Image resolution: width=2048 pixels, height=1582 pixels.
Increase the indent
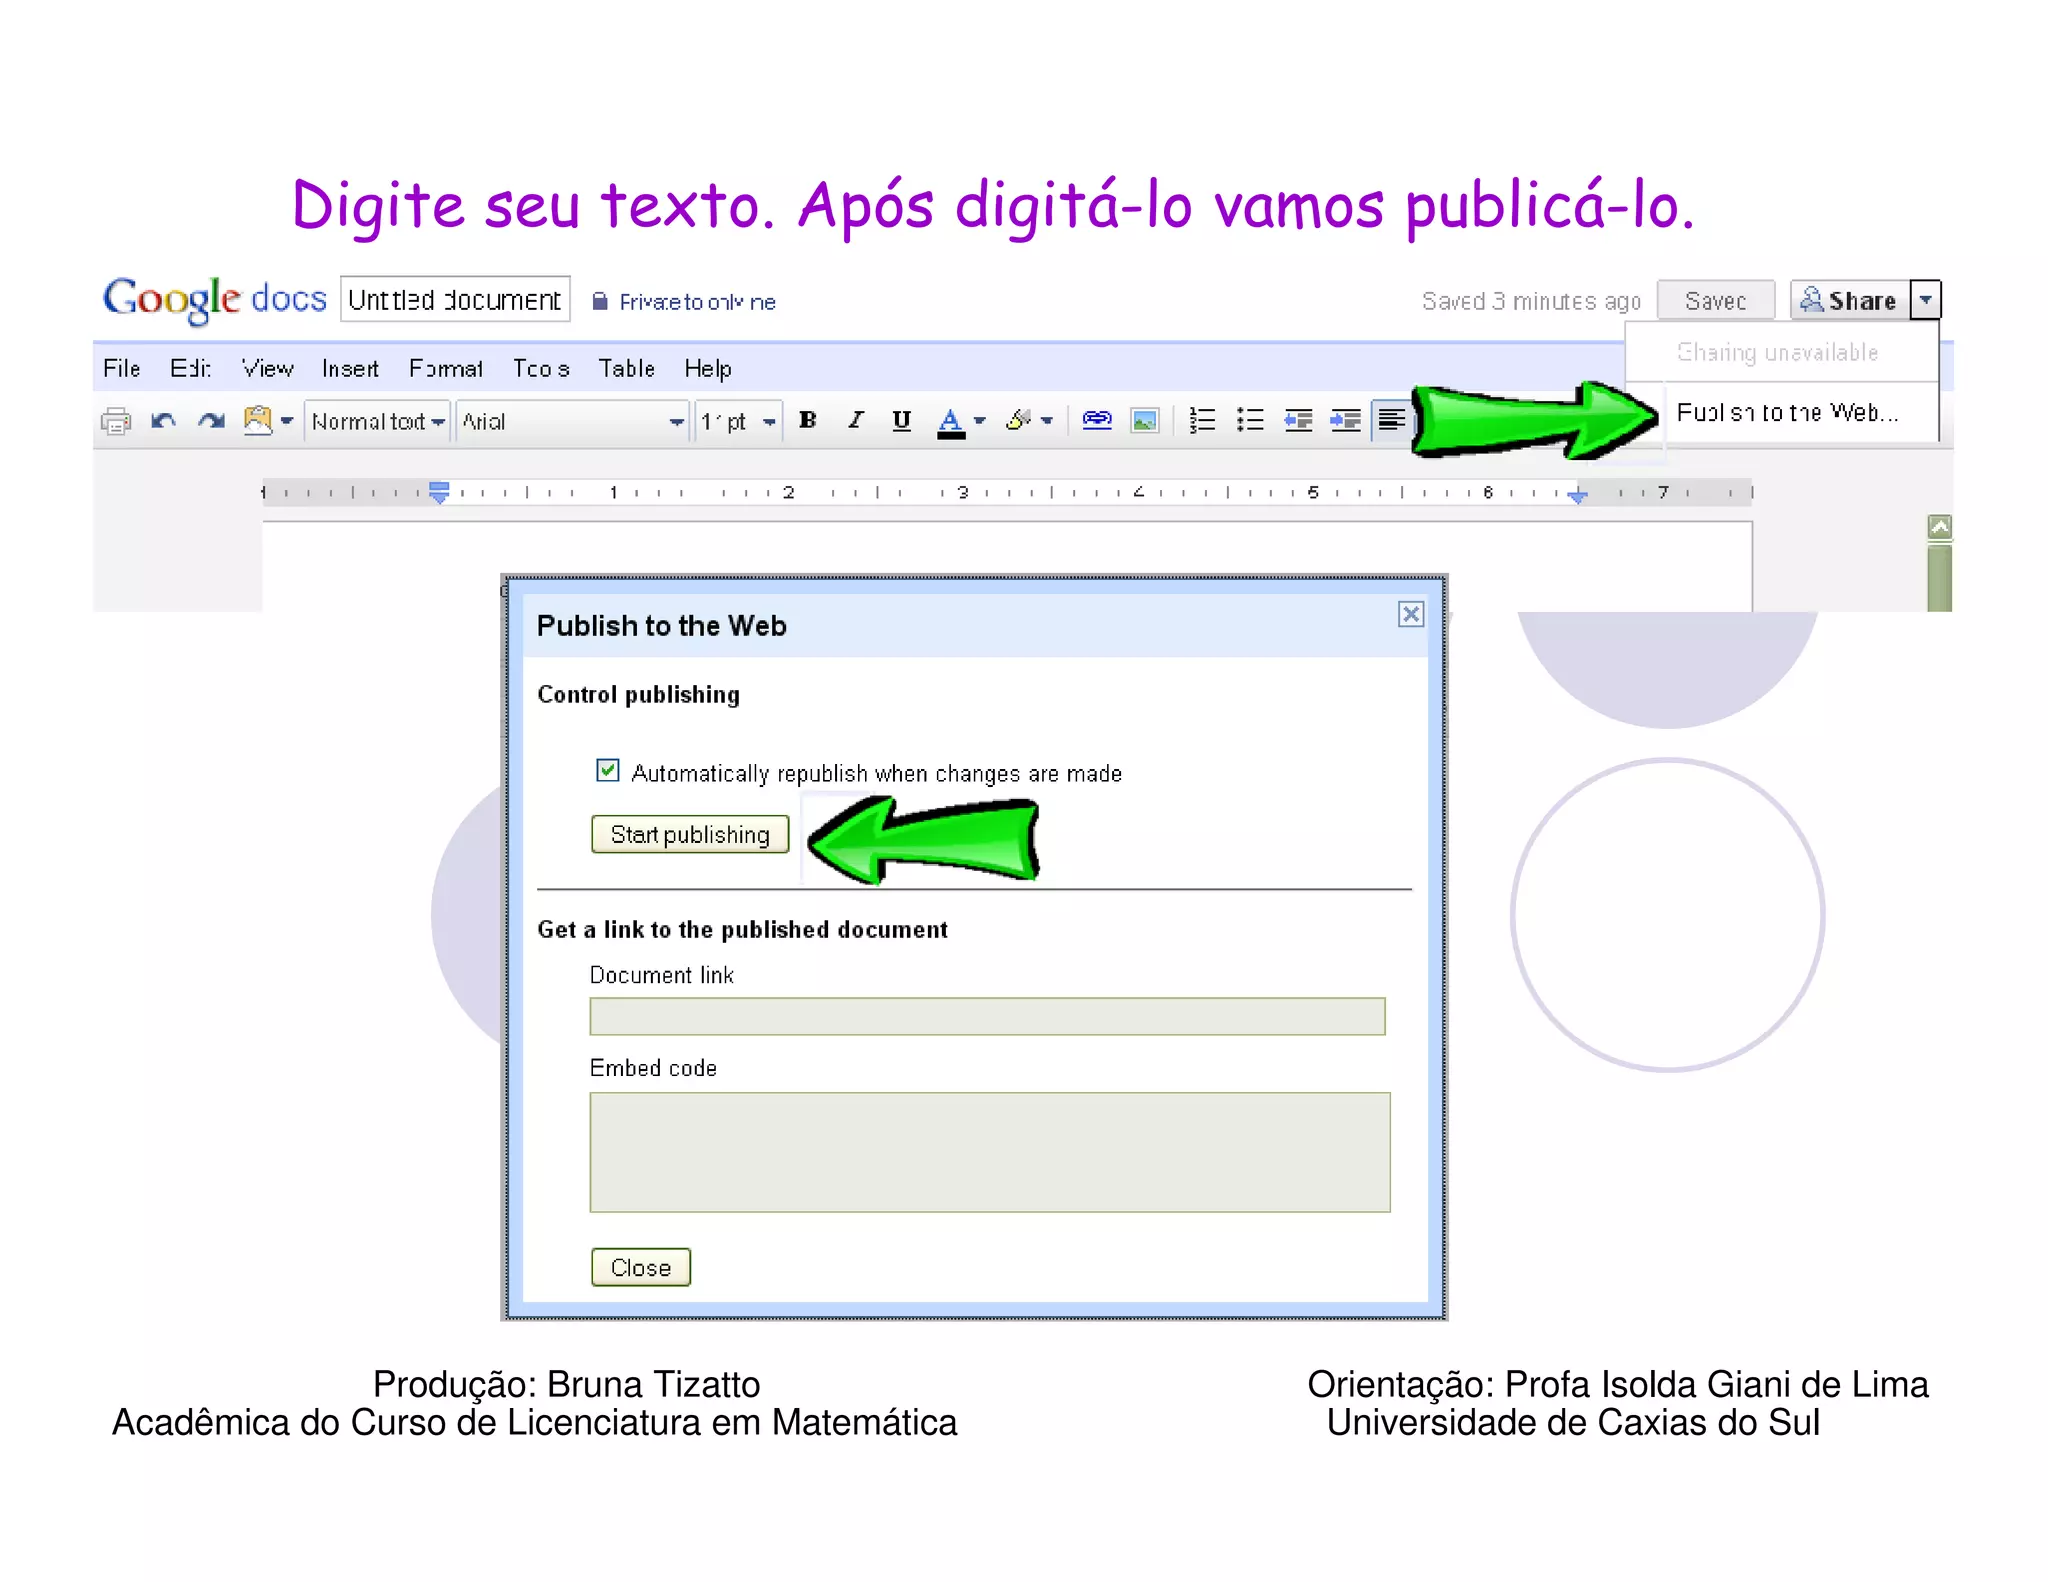1345,421
